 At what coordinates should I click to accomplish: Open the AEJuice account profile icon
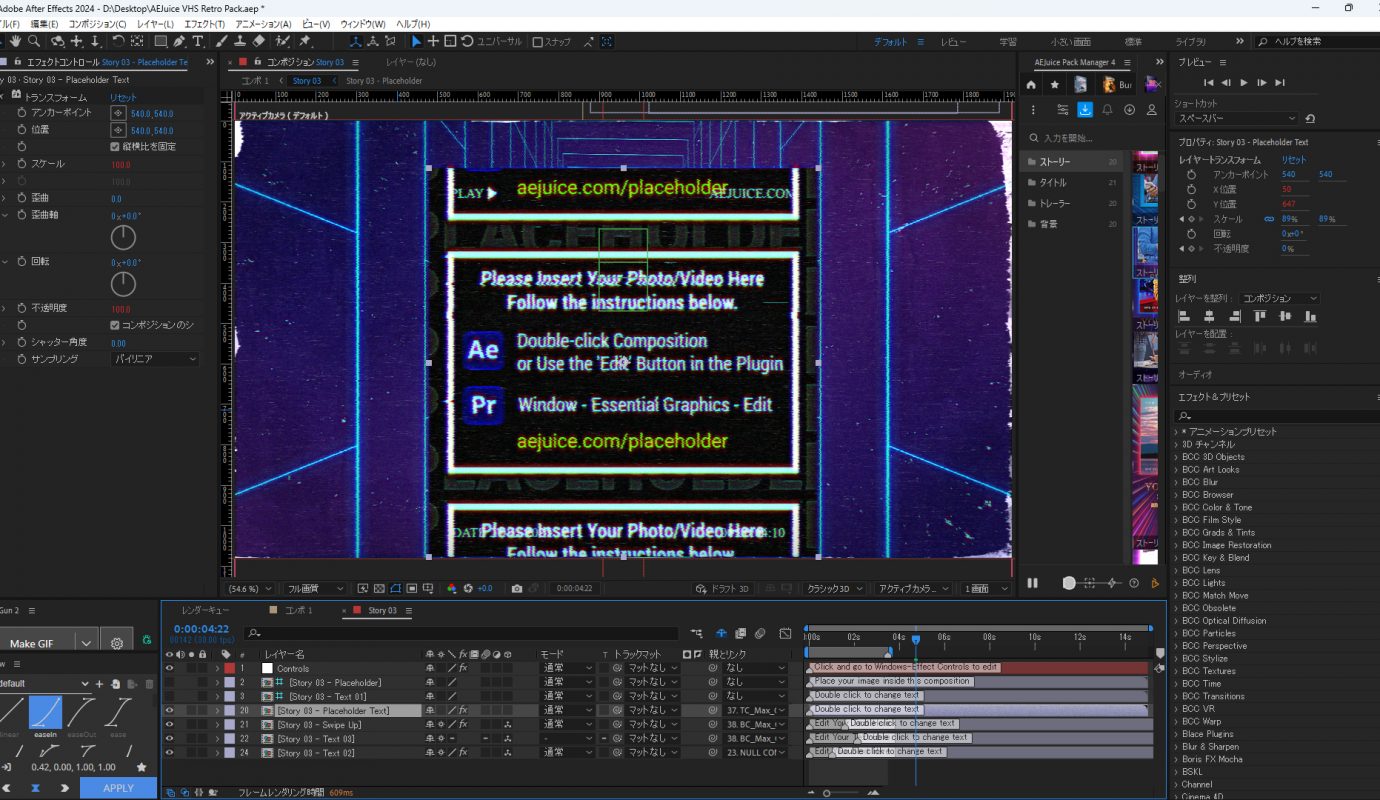(x=1152, y=109)
